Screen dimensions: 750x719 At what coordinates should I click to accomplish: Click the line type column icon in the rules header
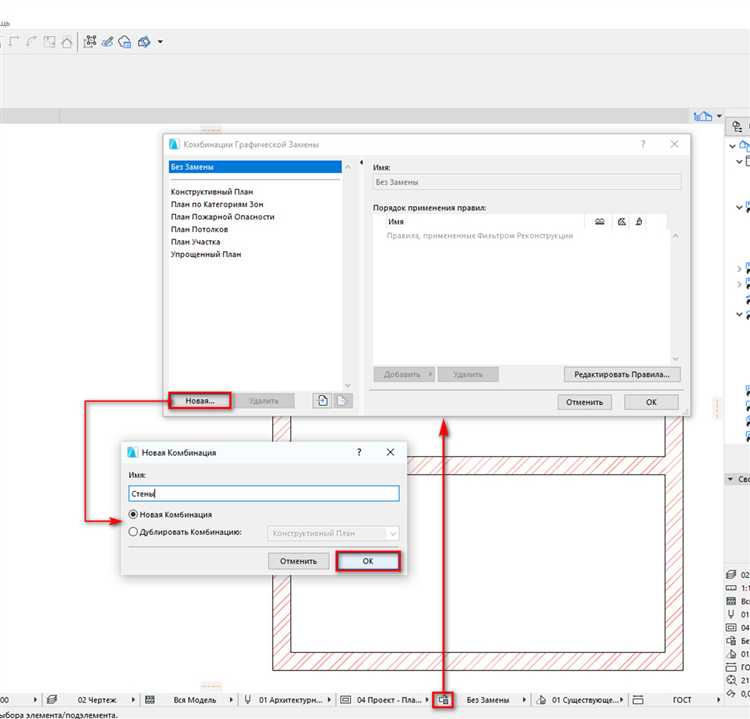pos(599,221)
